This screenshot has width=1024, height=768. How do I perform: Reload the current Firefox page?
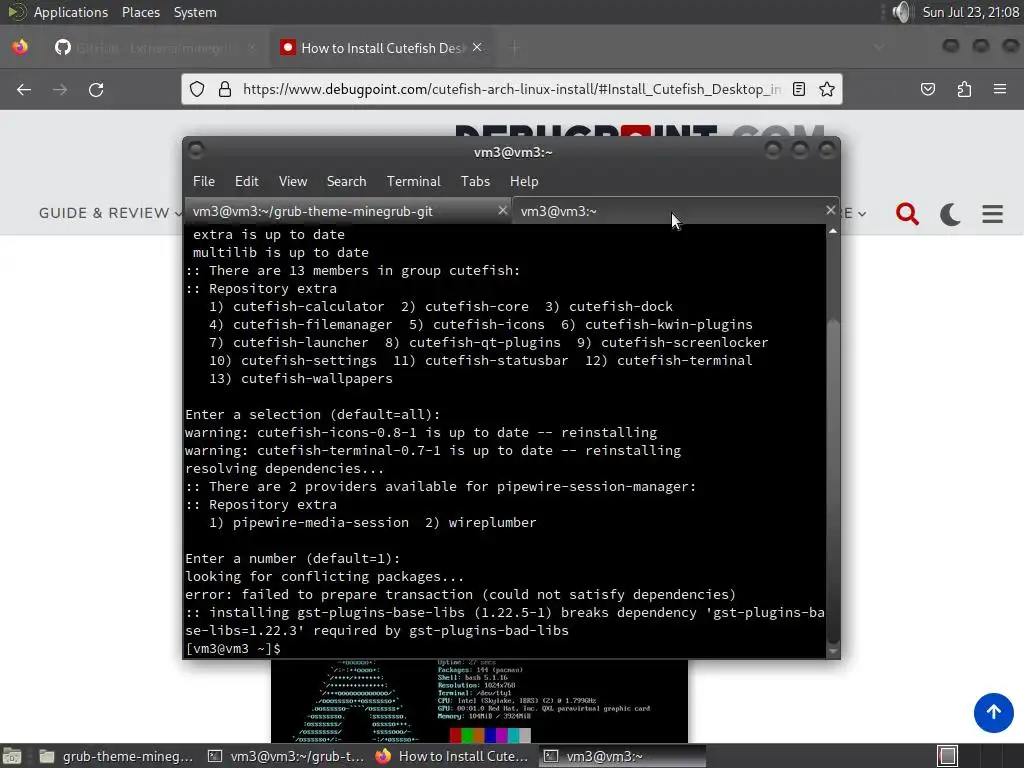click(96, 89)
